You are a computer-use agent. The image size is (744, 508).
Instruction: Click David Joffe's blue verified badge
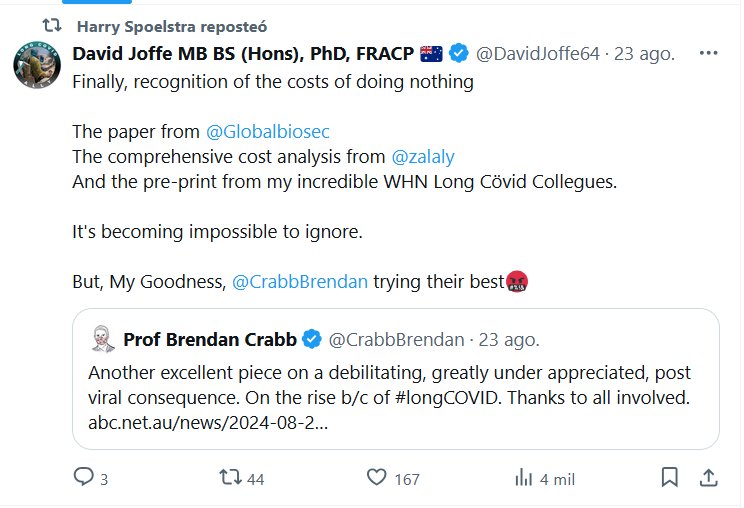[x=459, y=53]
